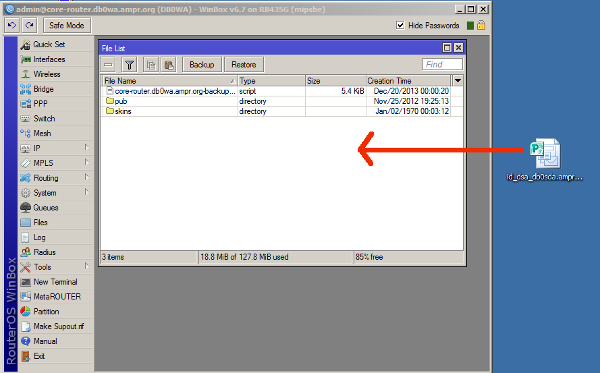Click the filter funnel icon in File List

point(129,65)
